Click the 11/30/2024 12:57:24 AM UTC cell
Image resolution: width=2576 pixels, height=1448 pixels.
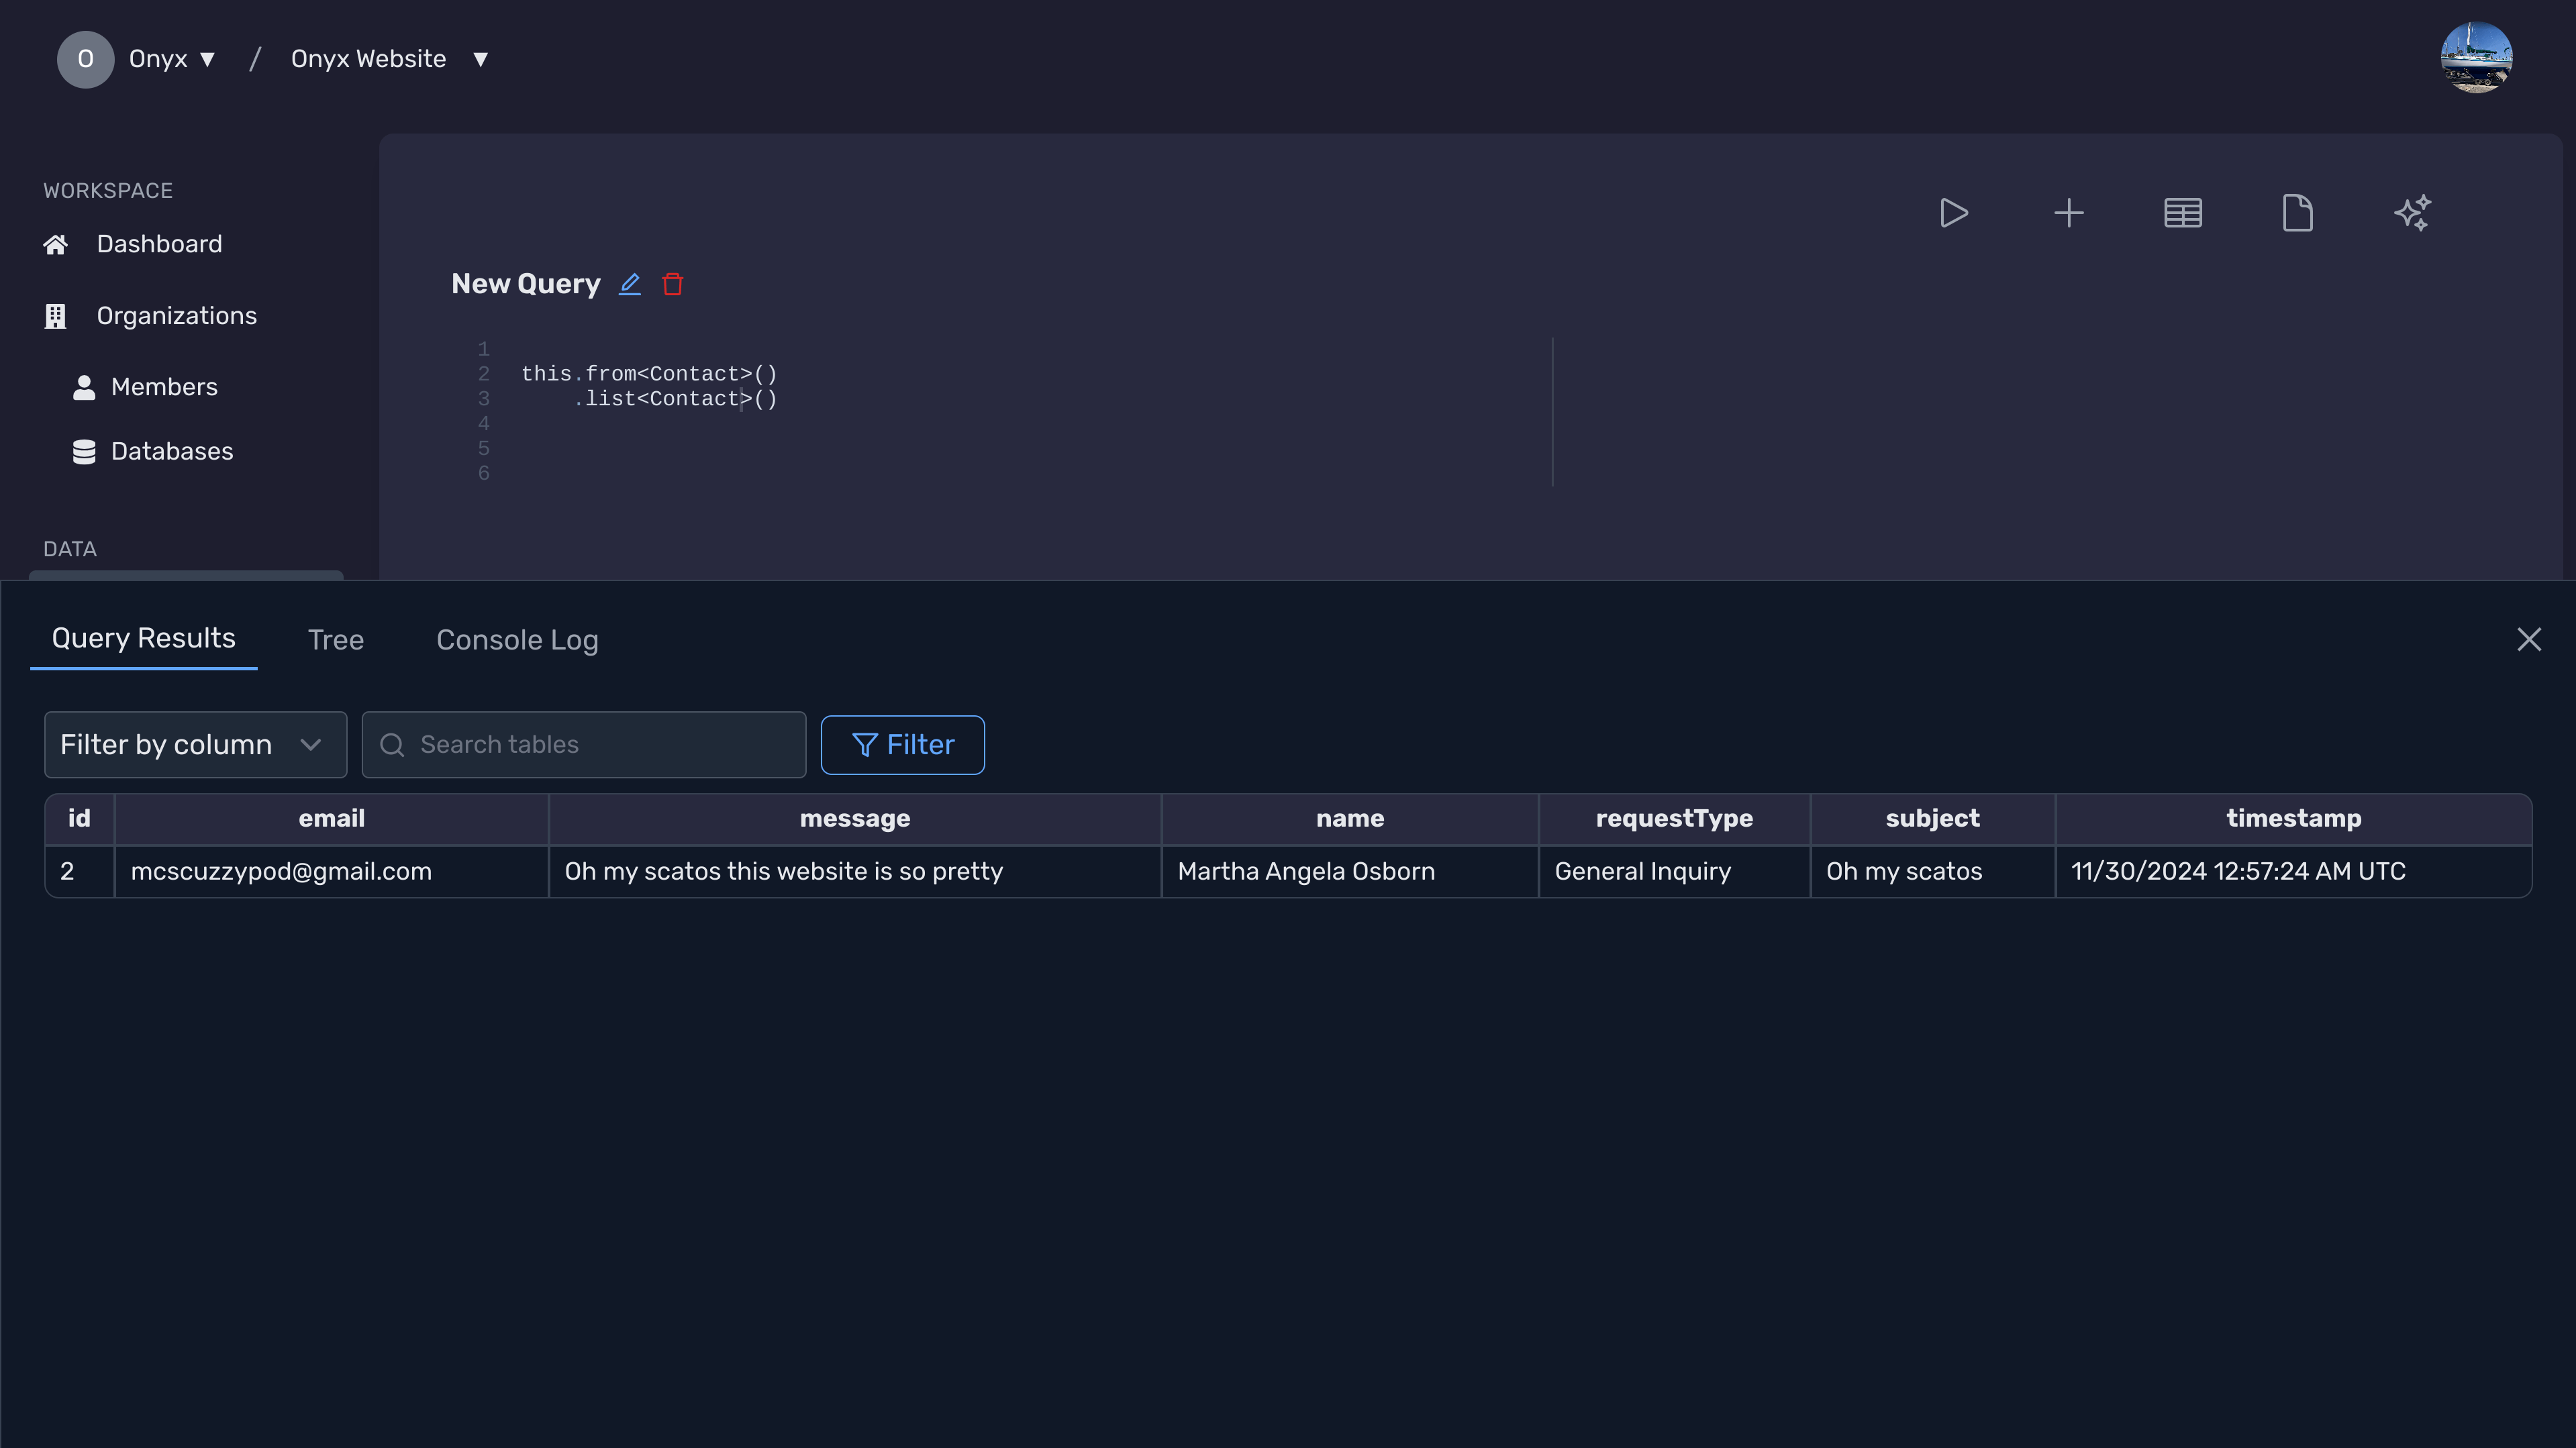(x=2293, y=872)
